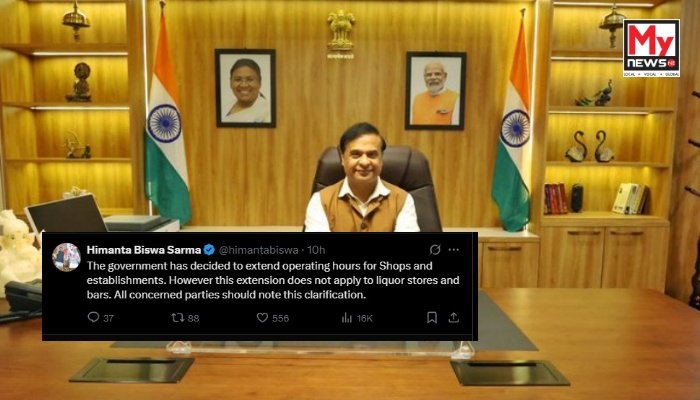This screenshot has width=700, height=400.
Task: Click the left framed portrait on the wall
Action: 245,88
